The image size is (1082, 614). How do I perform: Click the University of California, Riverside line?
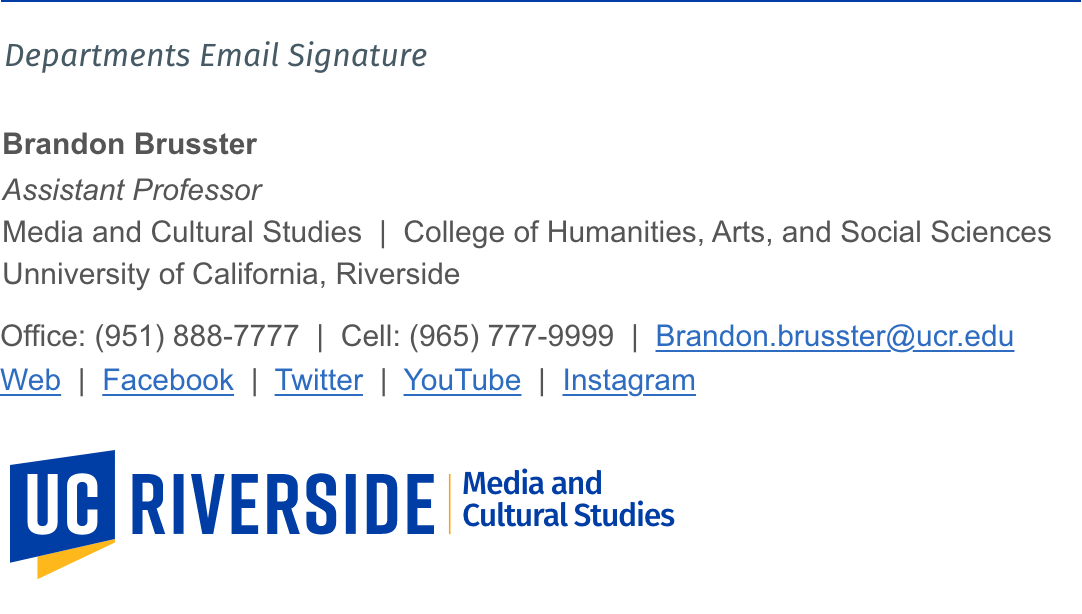pos(231,275)
